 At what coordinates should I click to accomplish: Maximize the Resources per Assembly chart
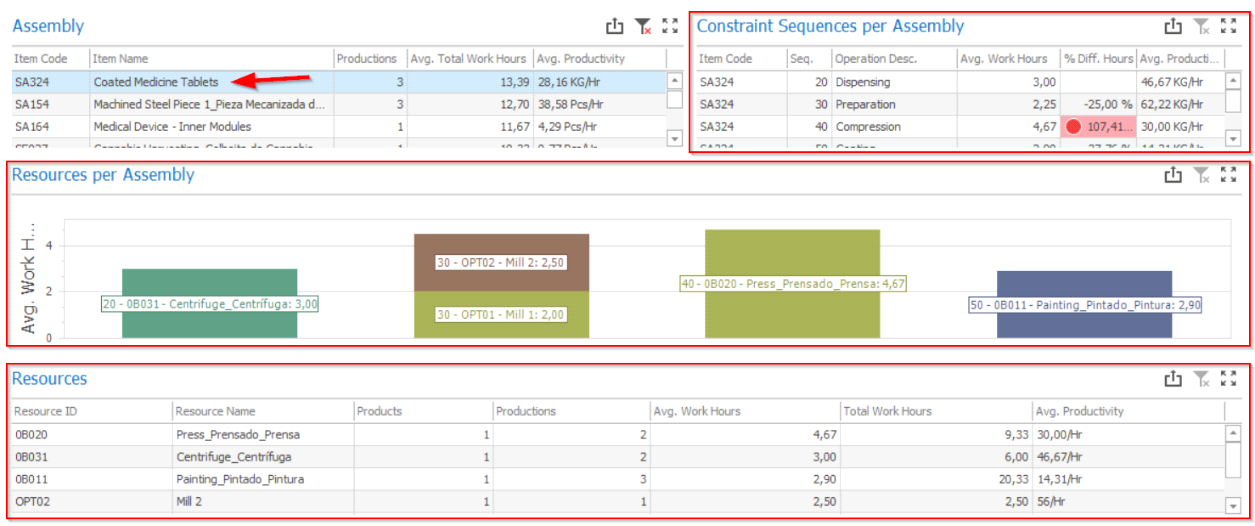[x=1229, y=175]
